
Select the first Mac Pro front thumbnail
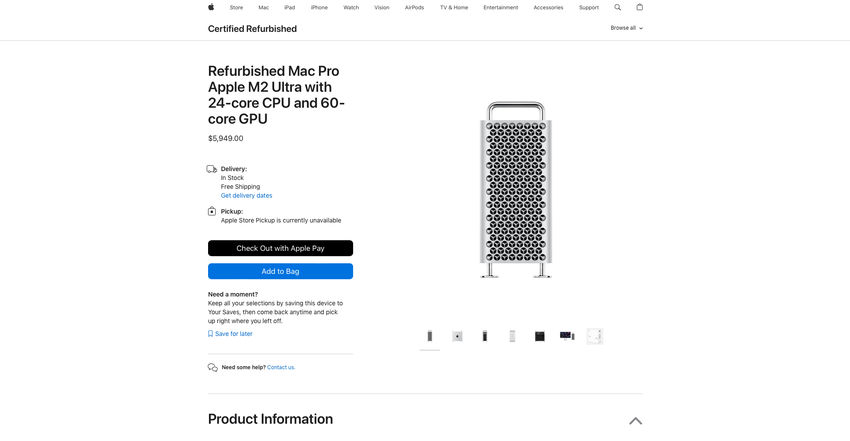430,336
